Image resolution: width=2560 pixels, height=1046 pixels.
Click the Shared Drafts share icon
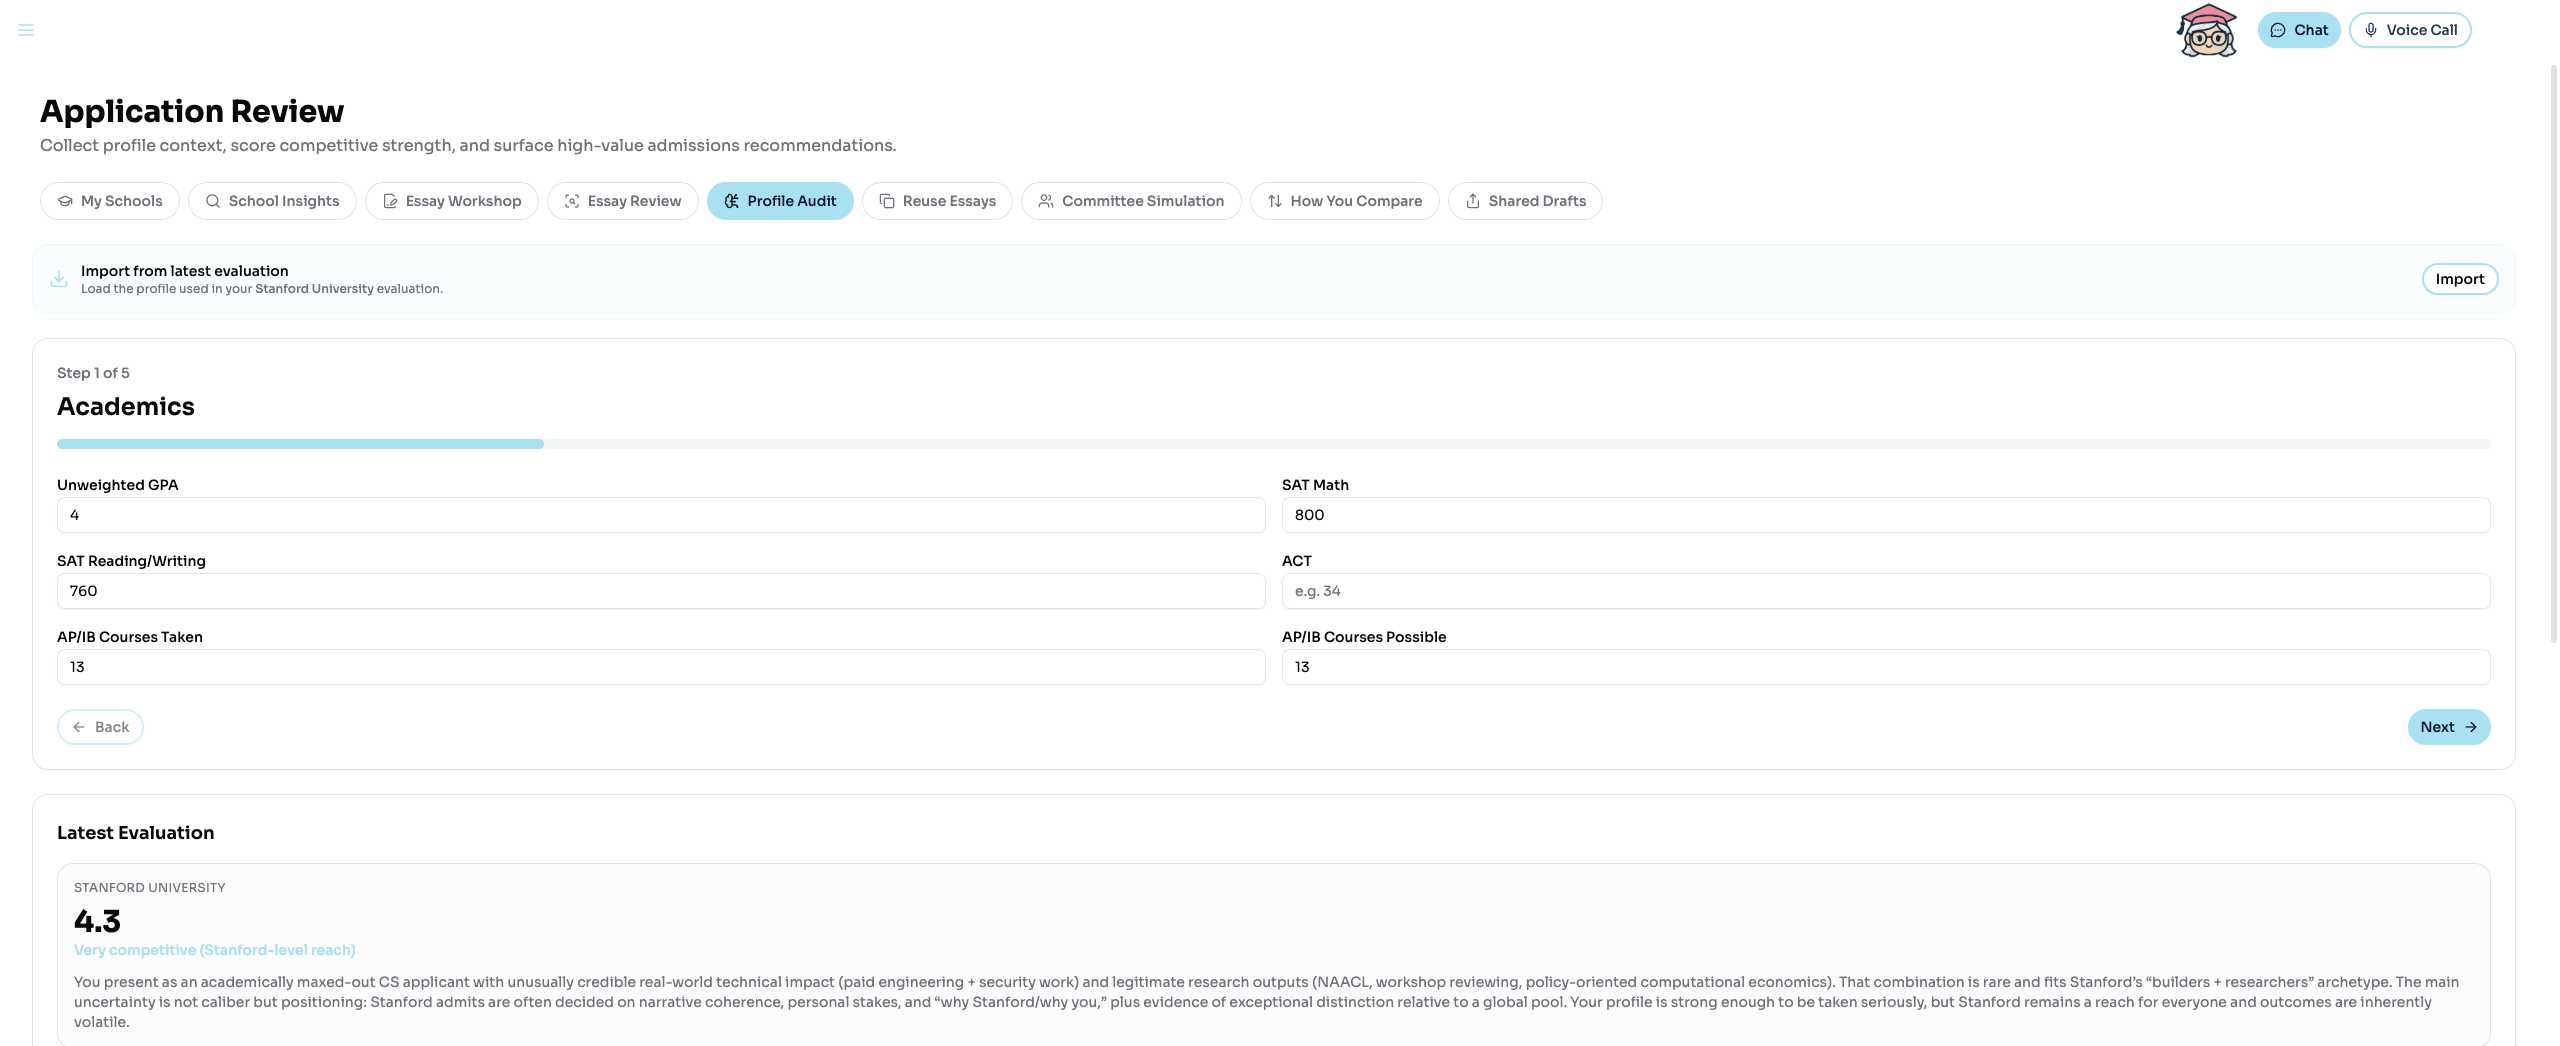(x=1472, y=200)
